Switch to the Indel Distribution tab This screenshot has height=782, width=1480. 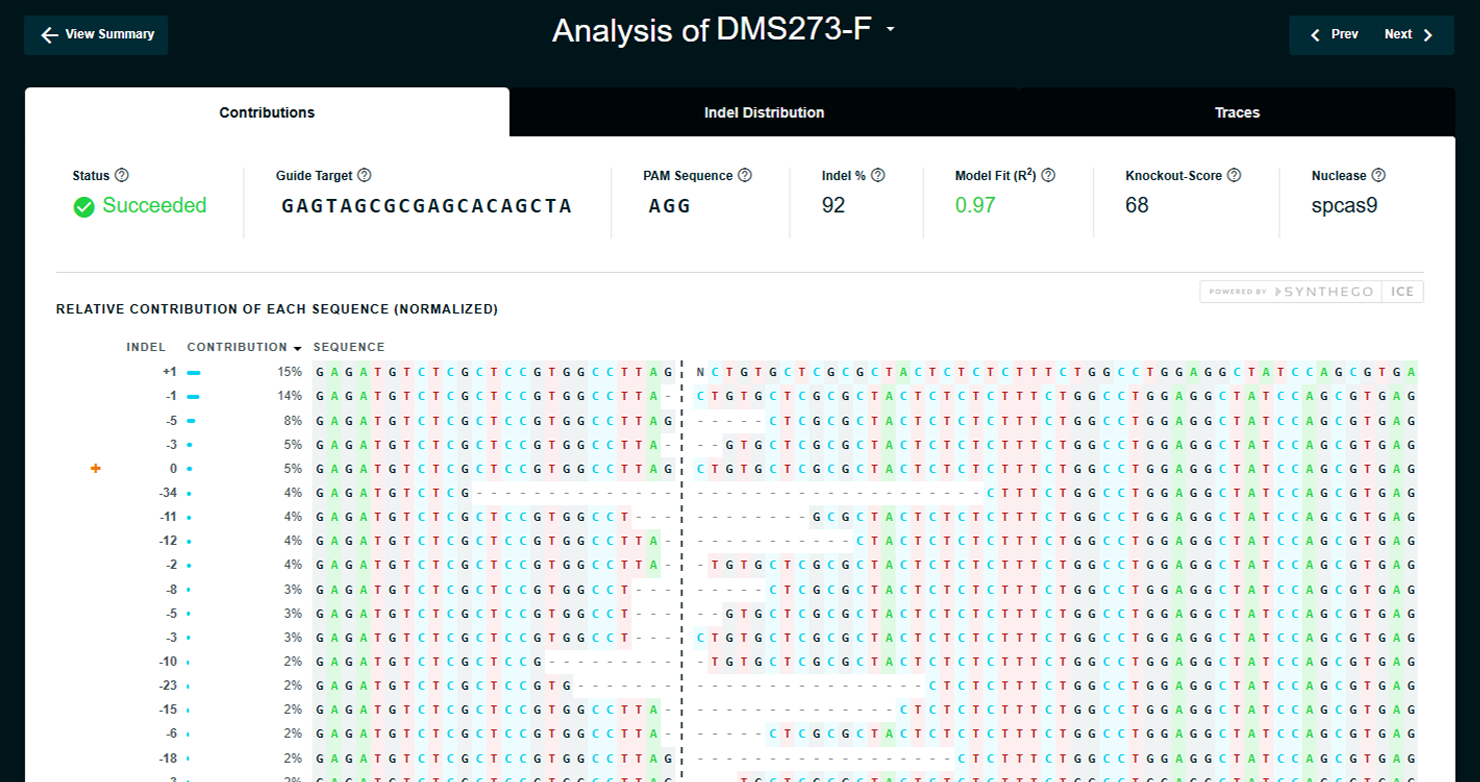coord(764,113)
